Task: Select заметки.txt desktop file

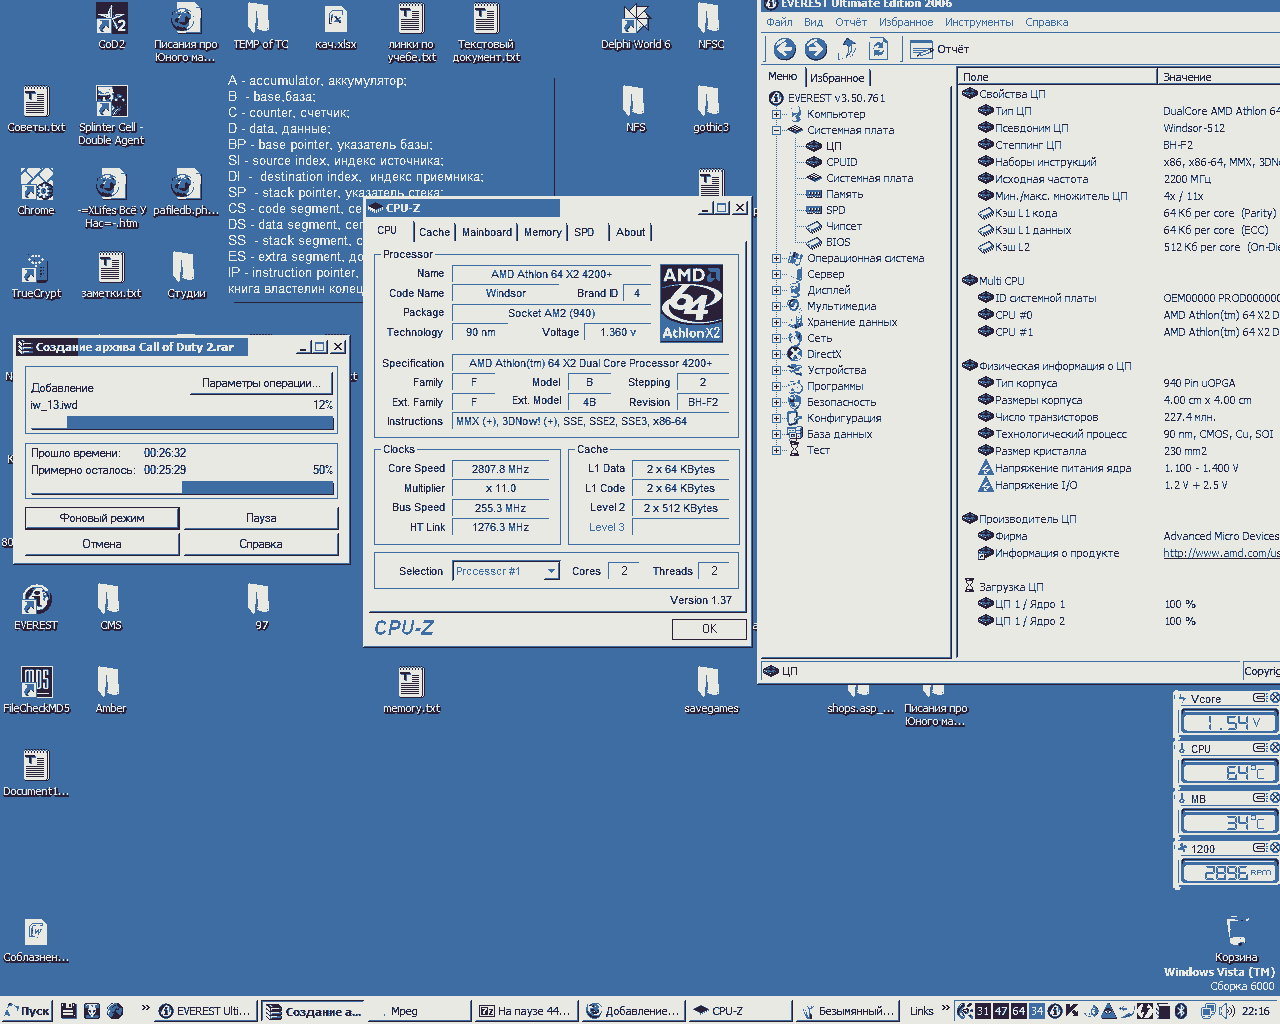Action: pyautogui.click(x=111, y=276)
